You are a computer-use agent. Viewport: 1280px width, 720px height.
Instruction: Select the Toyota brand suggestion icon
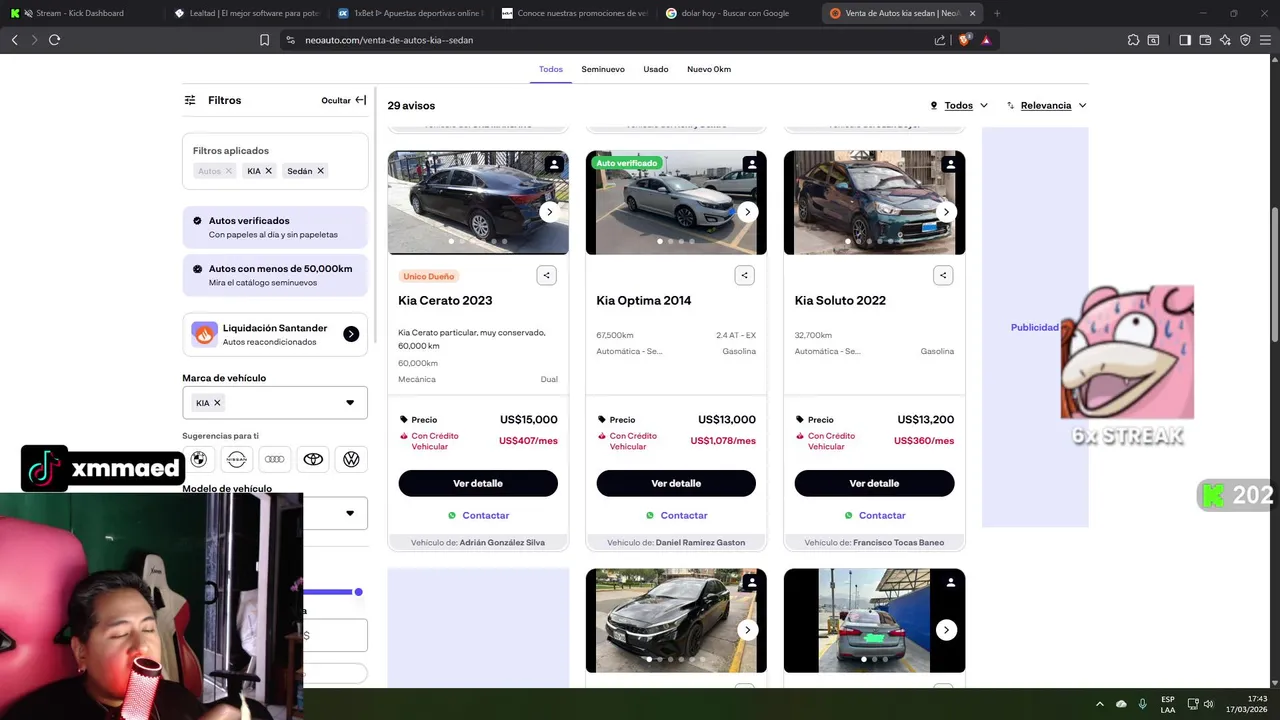click(313, 459)
